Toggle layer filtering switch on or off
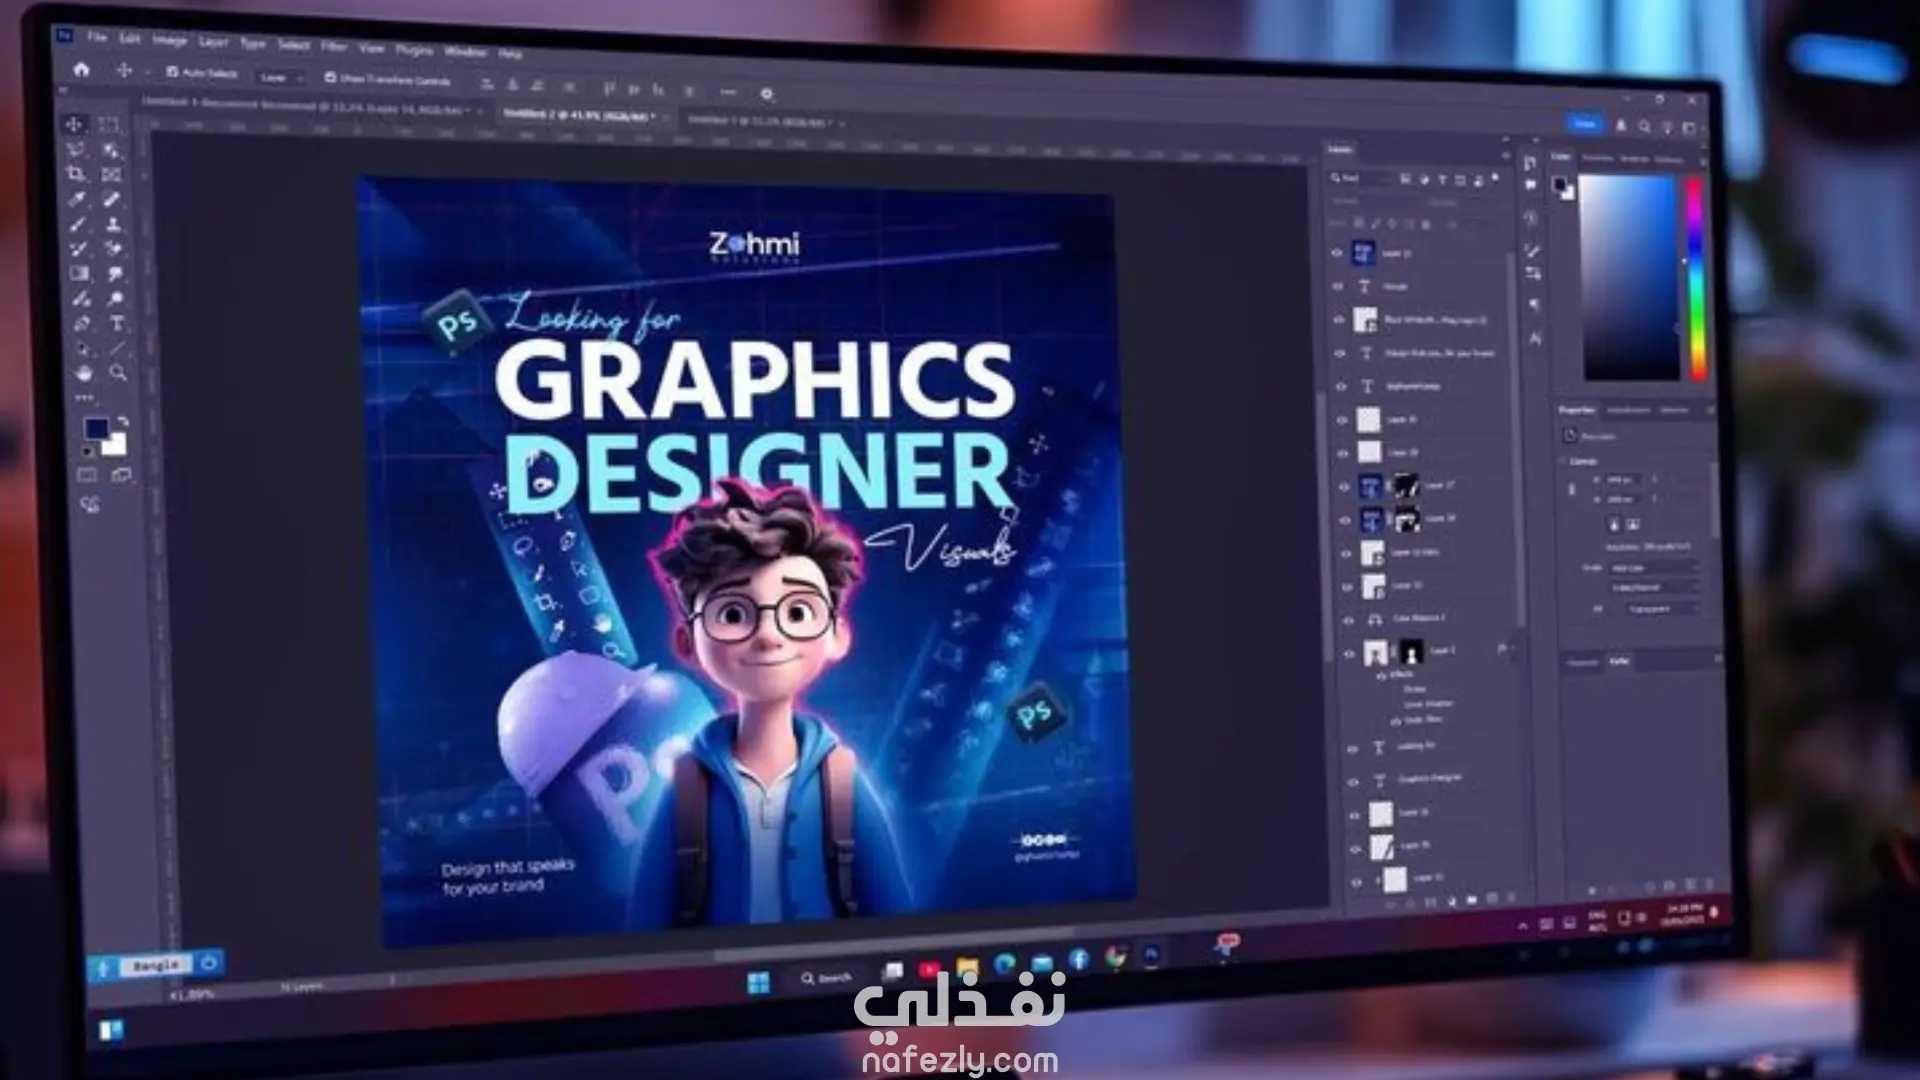Viewport: 1920px width, 1080px height. pos(1495,178)
